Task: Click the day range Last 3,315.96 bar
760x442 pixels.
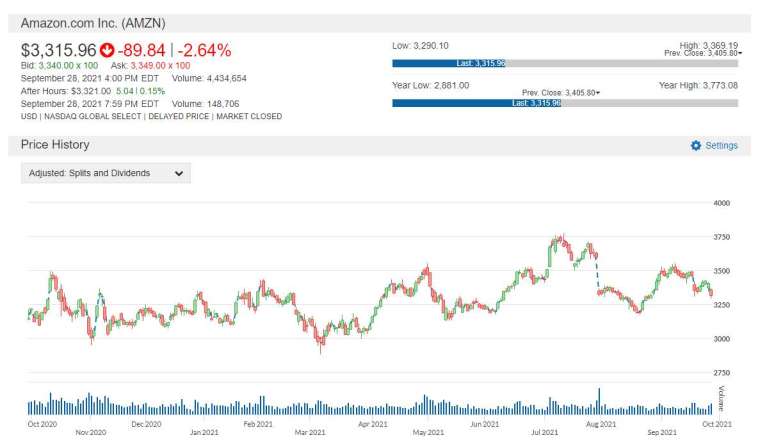Action: click(449, 63)
